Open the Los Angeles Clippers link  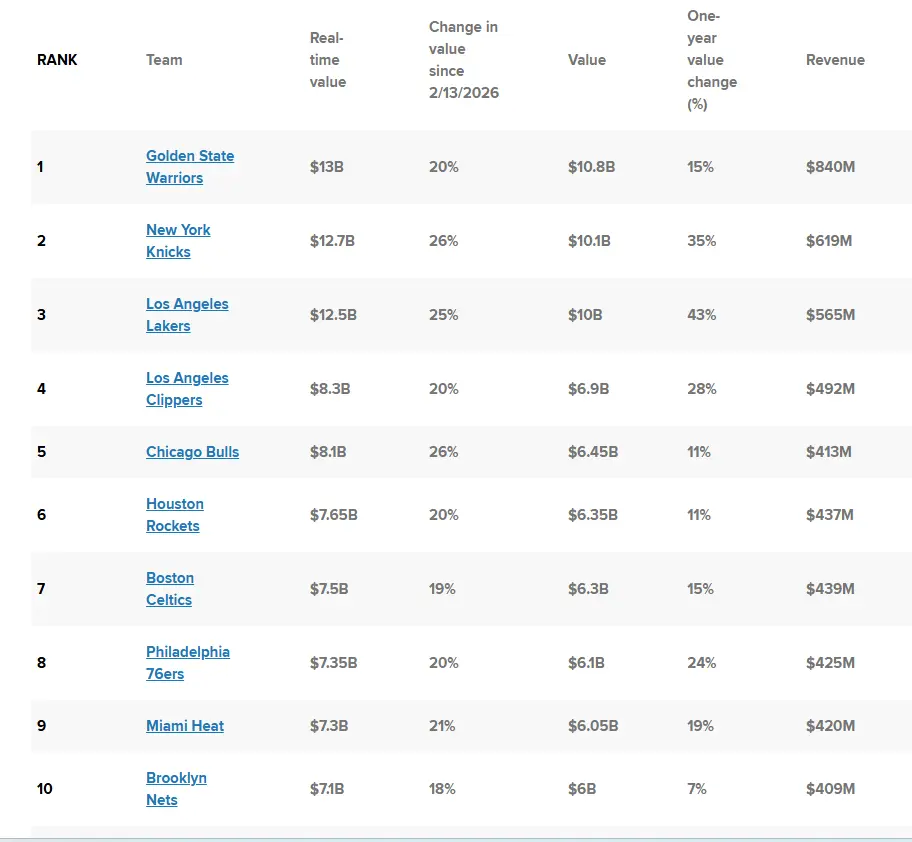click(x=187, y=388)
